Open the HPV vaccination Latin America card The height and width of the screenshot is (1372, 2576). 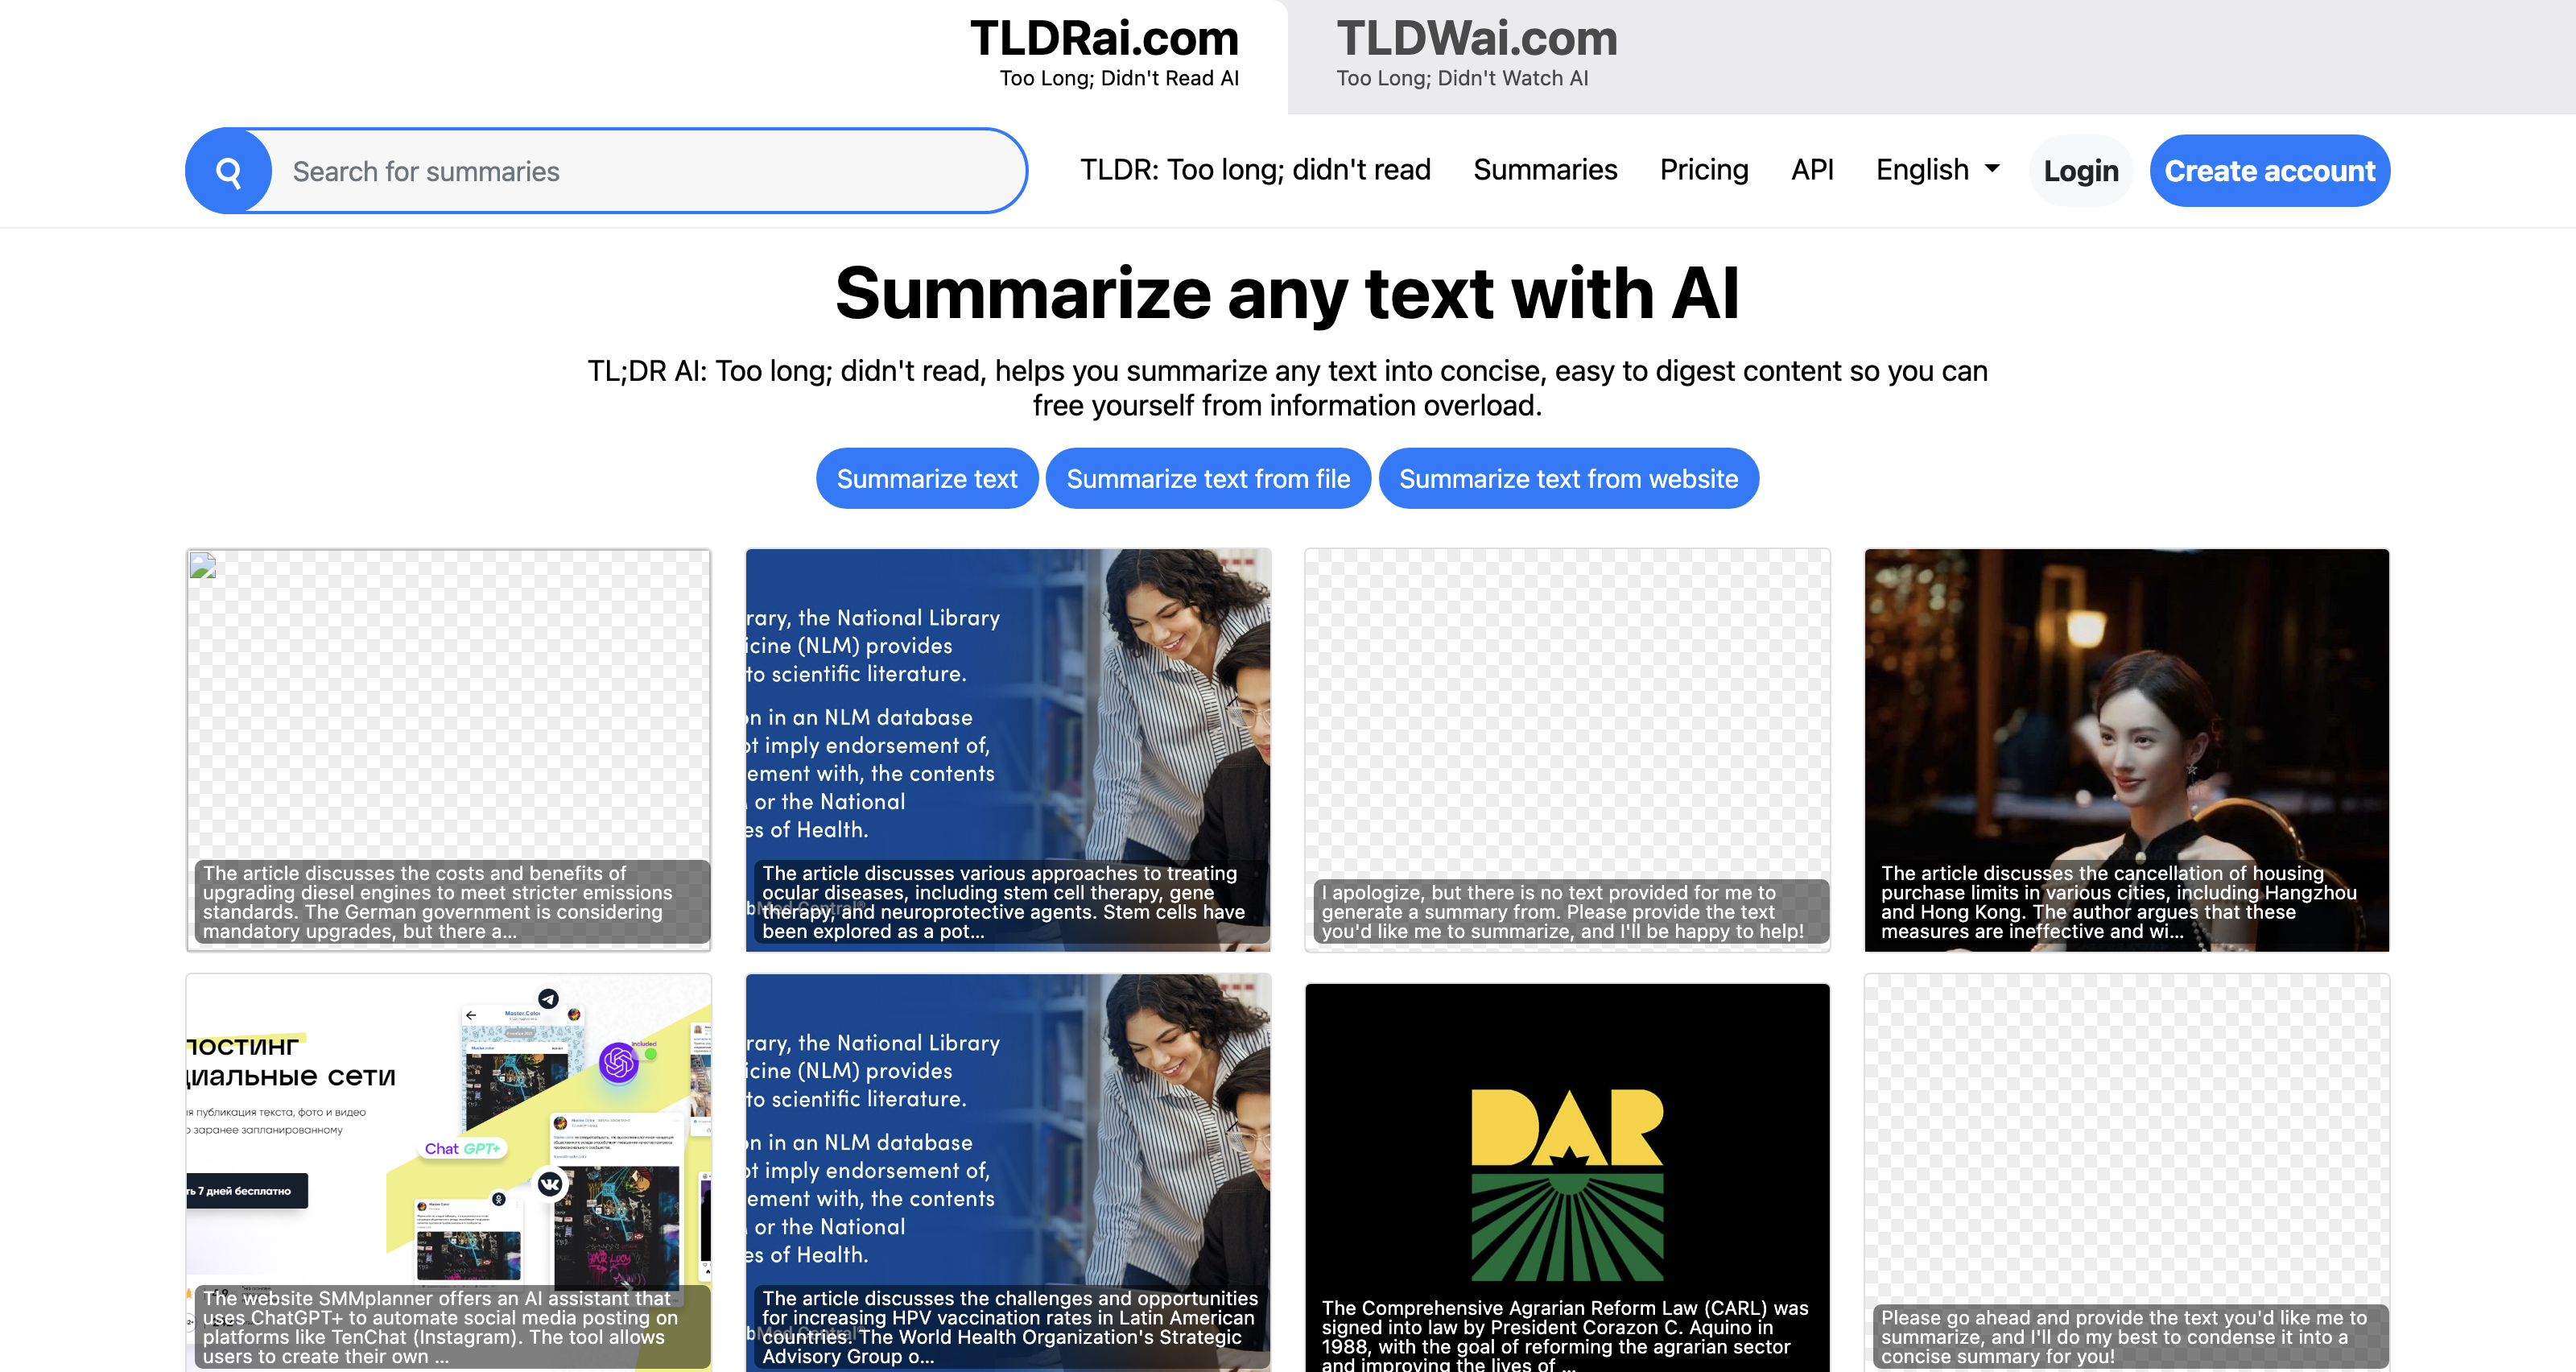tap(1008, 1172)
